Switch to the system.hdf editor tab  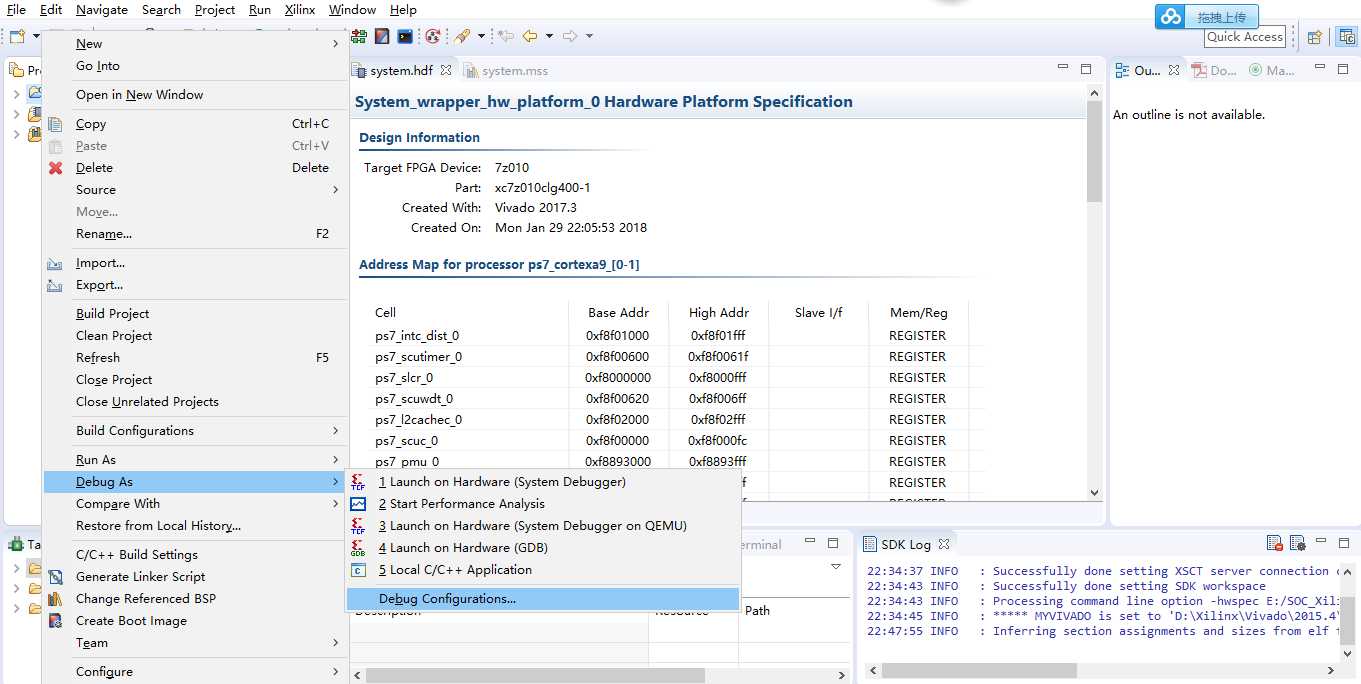point(401,71)
